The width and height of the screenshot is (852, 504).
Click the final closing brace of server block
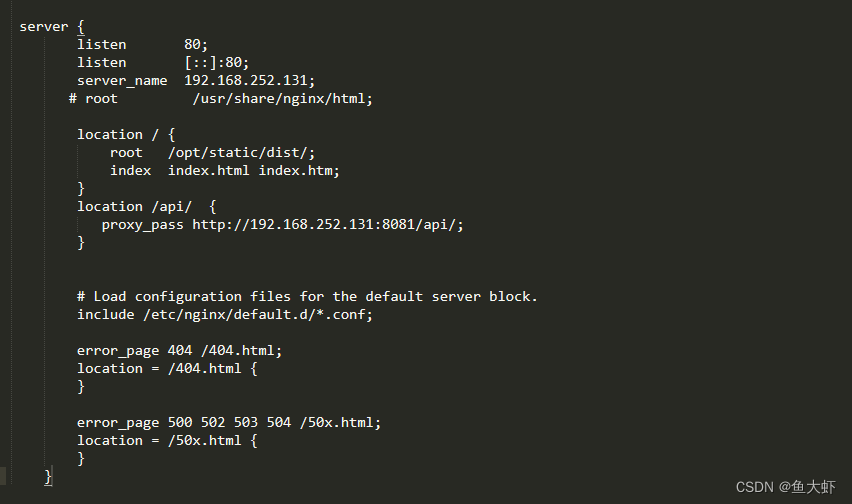pyautogui.click(x=48, y=477)
